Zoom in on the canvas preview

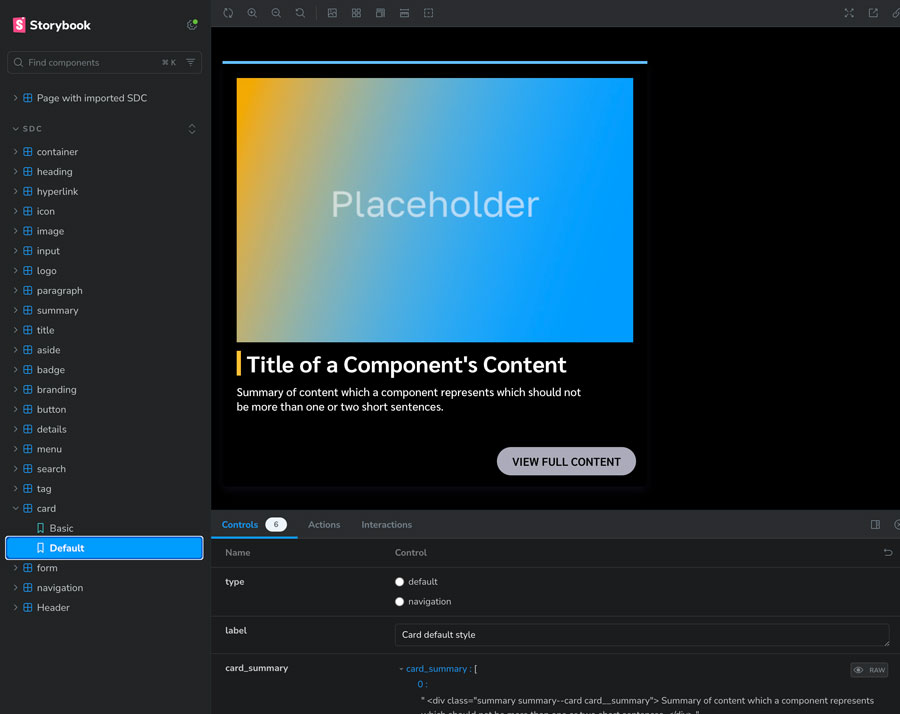(252, 13)
